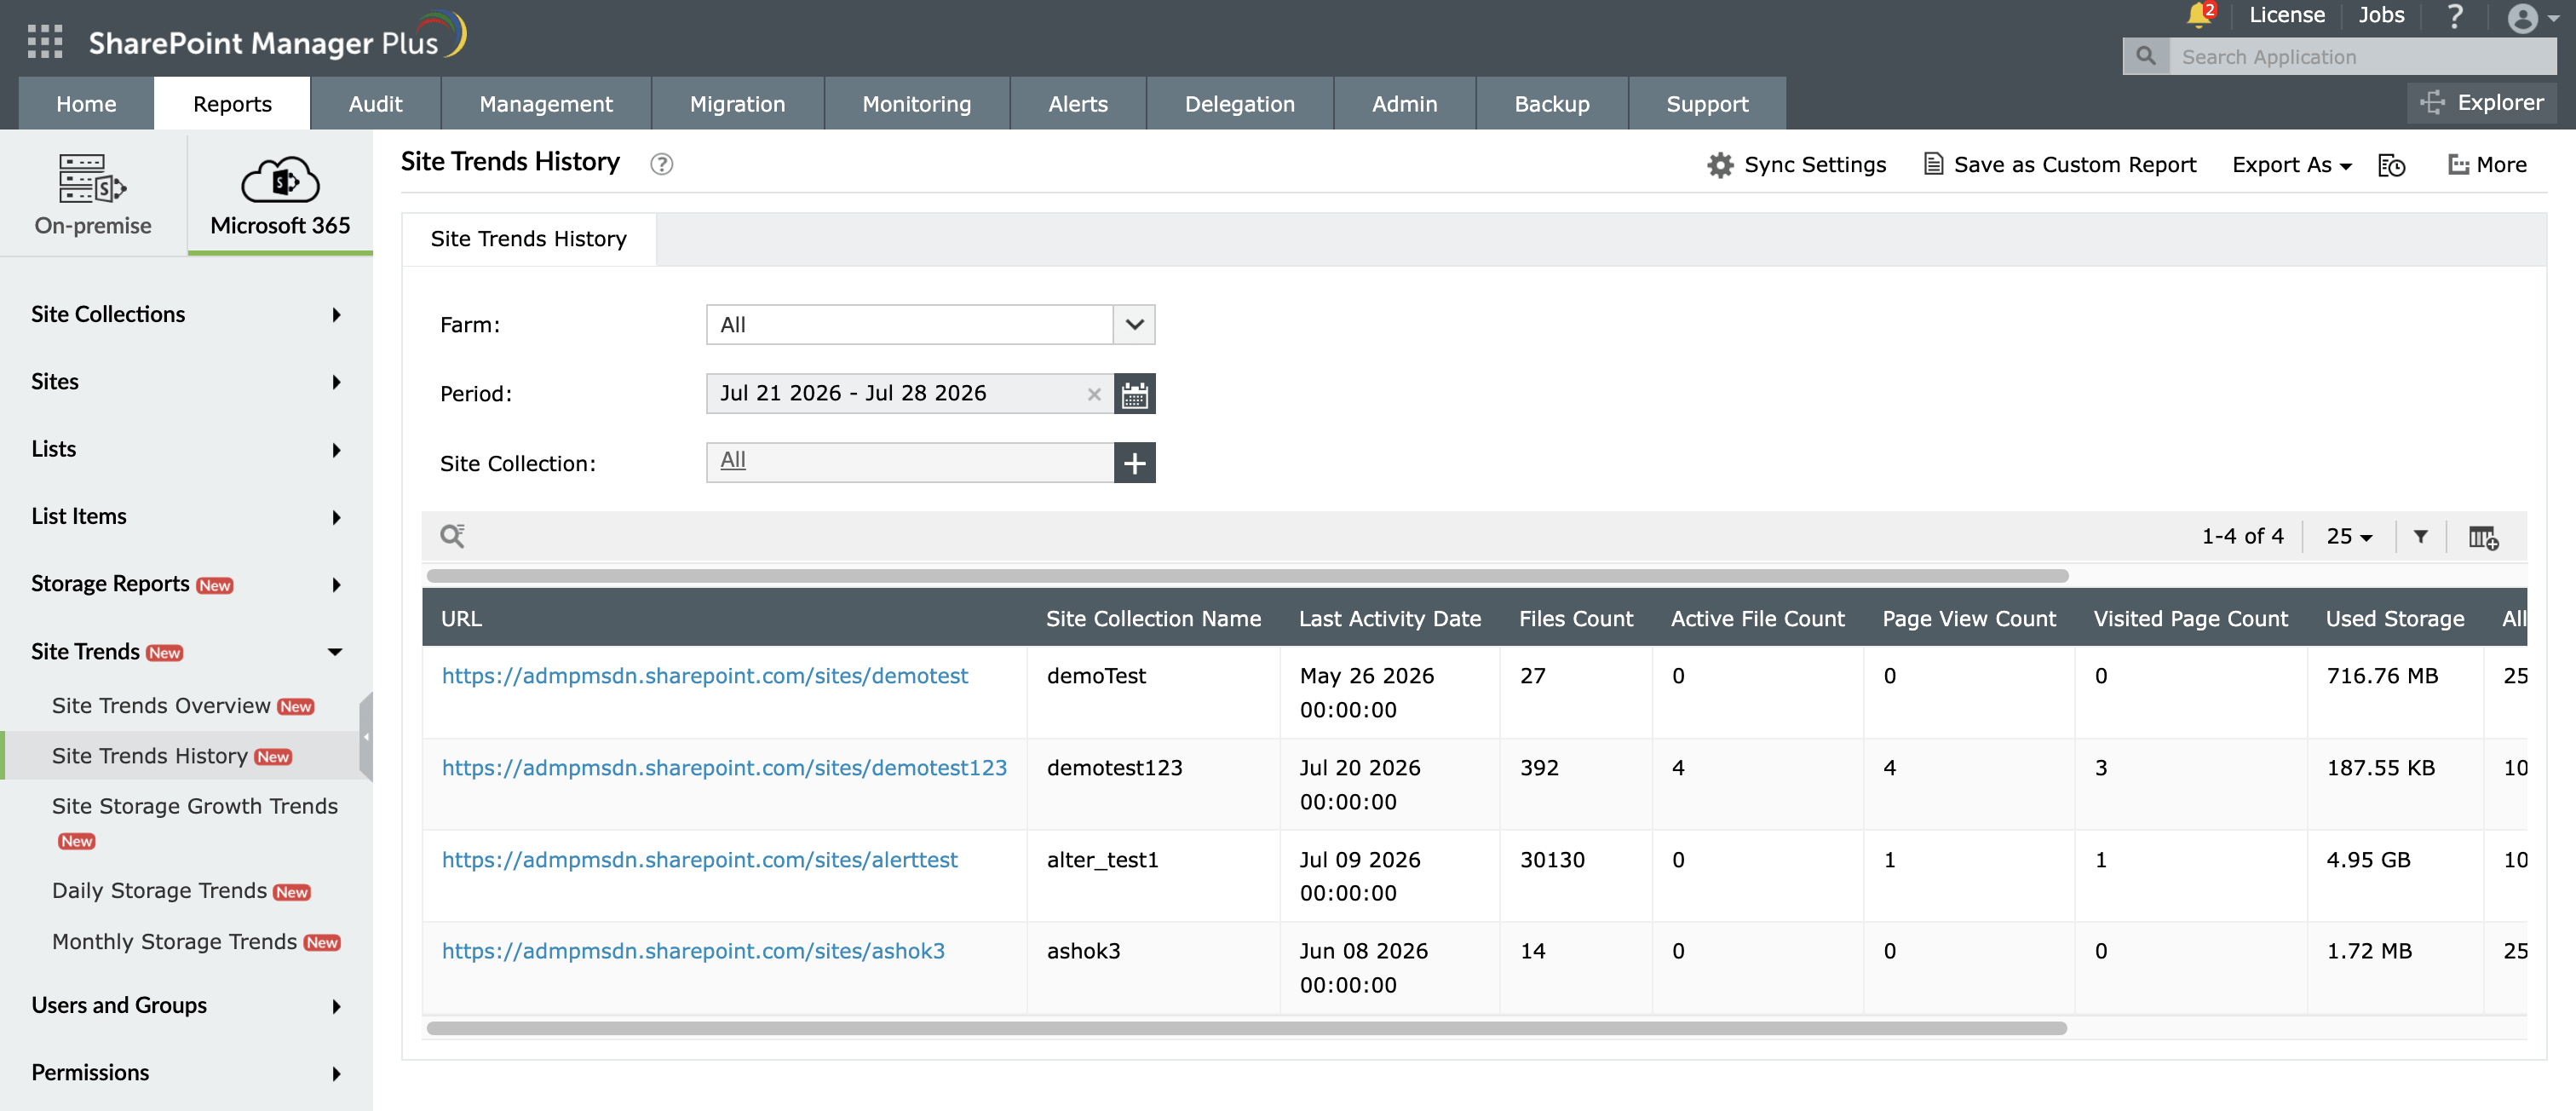Expand Site Collections in sidebar
This screenshot has width=2576, height=1111.
[186, 314]
